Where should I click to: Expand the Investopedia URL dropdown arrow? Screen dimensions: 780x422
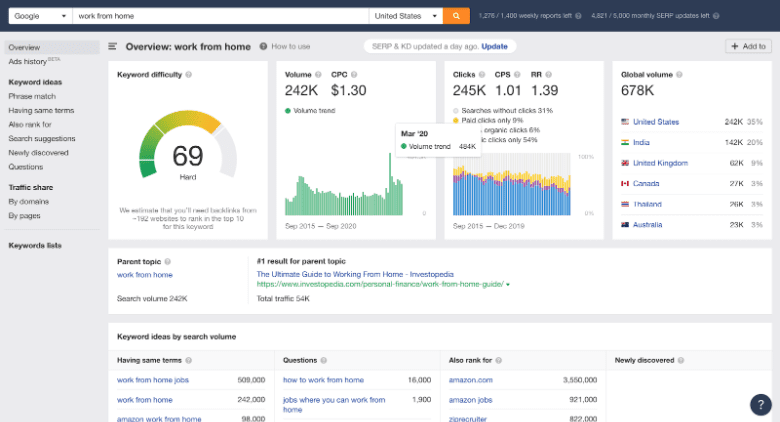508,285
